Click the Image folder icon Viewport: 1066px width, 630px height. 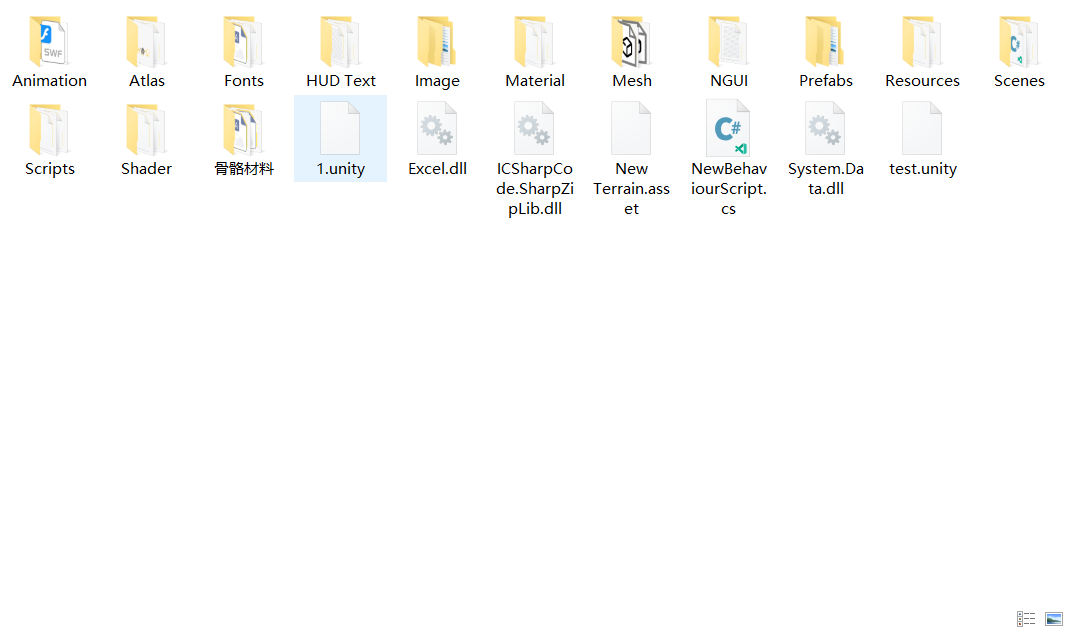[x=437, y=43]
